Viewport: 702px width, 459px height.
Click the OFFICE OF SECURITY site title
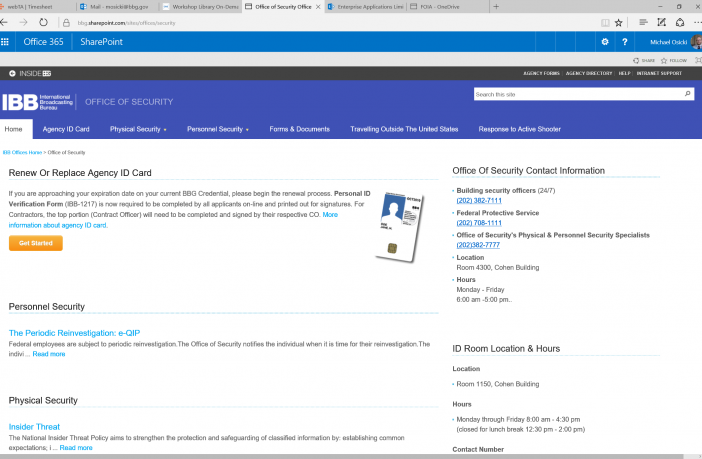point(129,102)
